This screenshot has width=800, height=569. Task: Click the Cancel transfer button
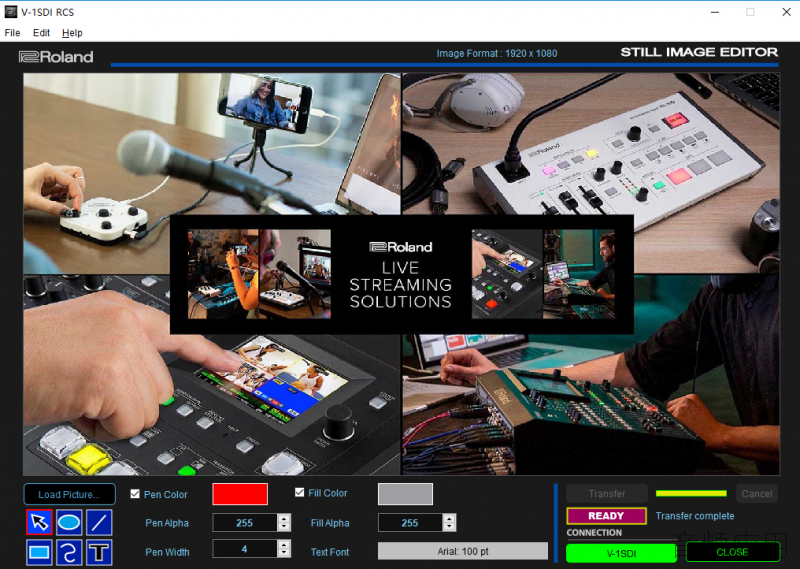coord(757,493)
